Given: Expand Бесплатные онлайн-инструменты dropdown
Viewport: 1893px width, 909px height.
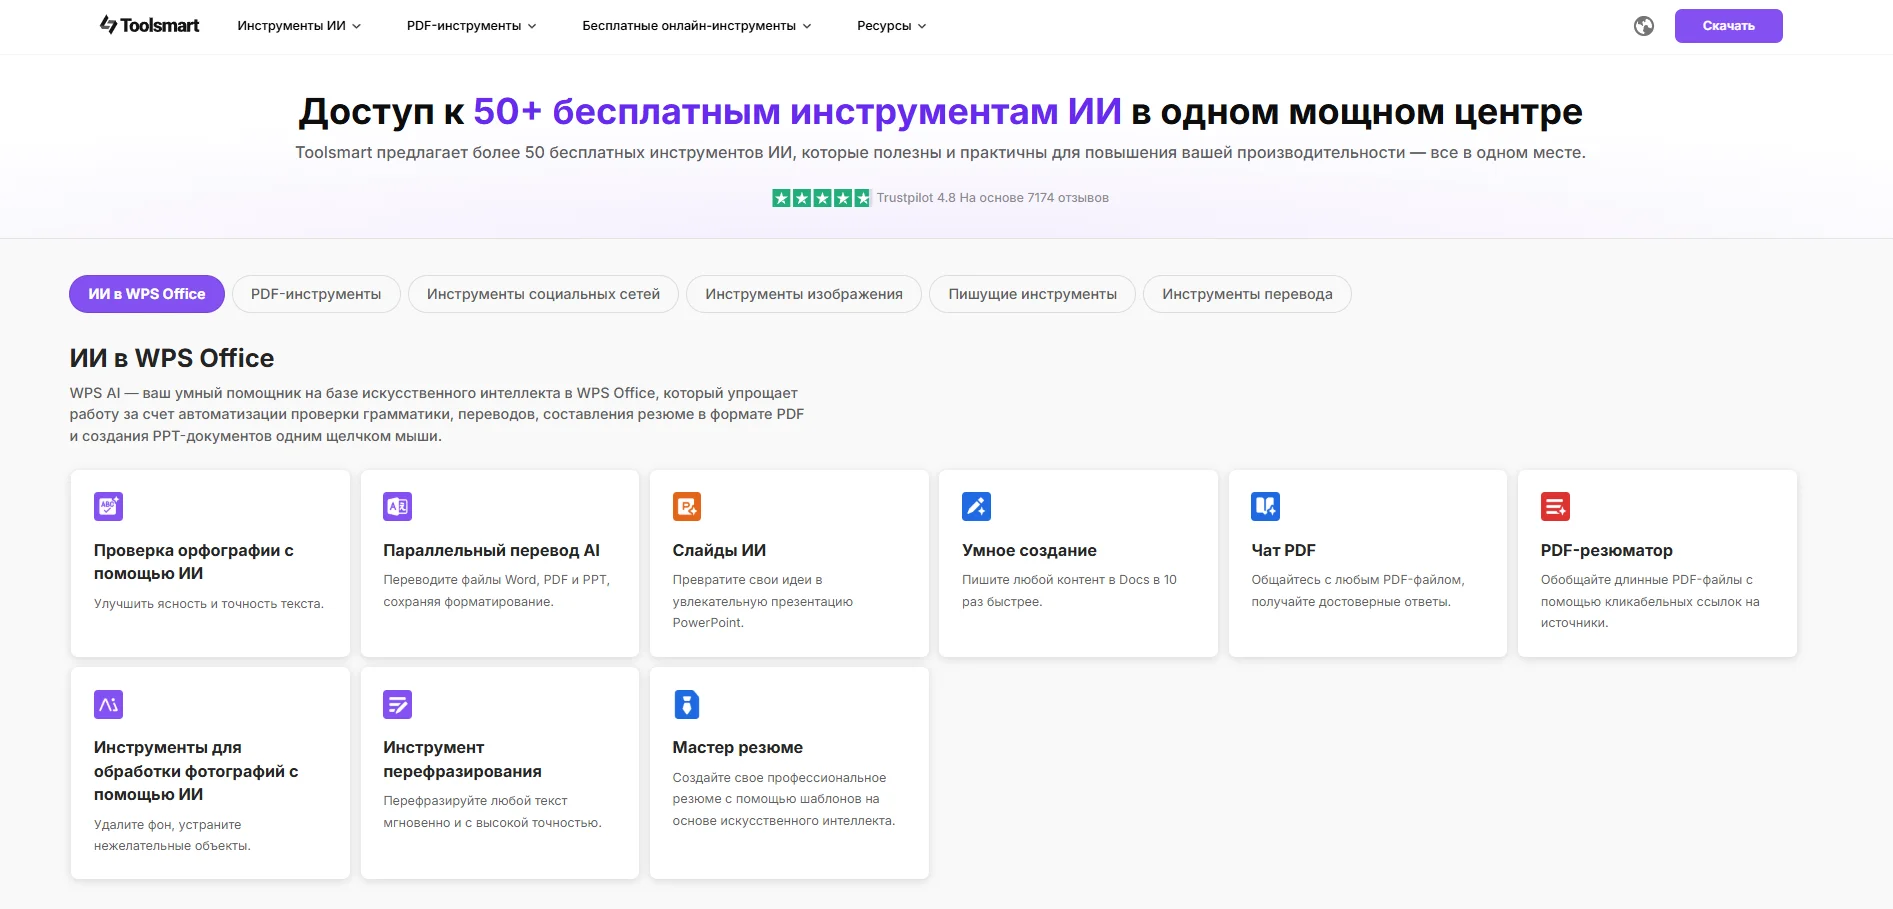Looking at the screenshot, I should pyautogui.click(x=697, y=26).
